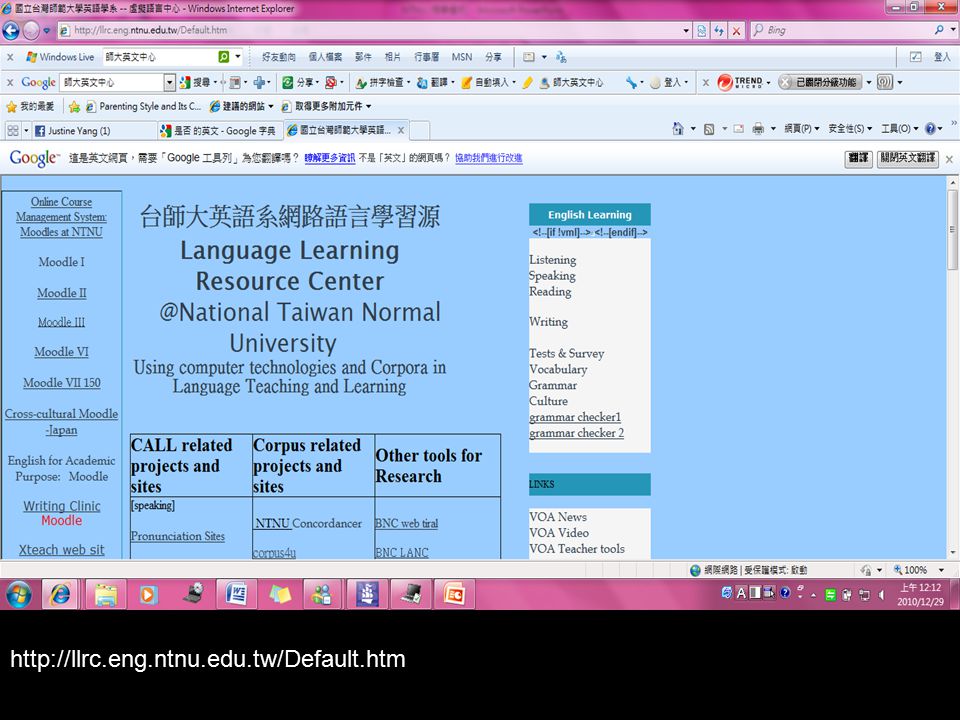Viewport: 960px width, 720px height.
Task: Click the RSS feeds icon
Action: (709, 129)
